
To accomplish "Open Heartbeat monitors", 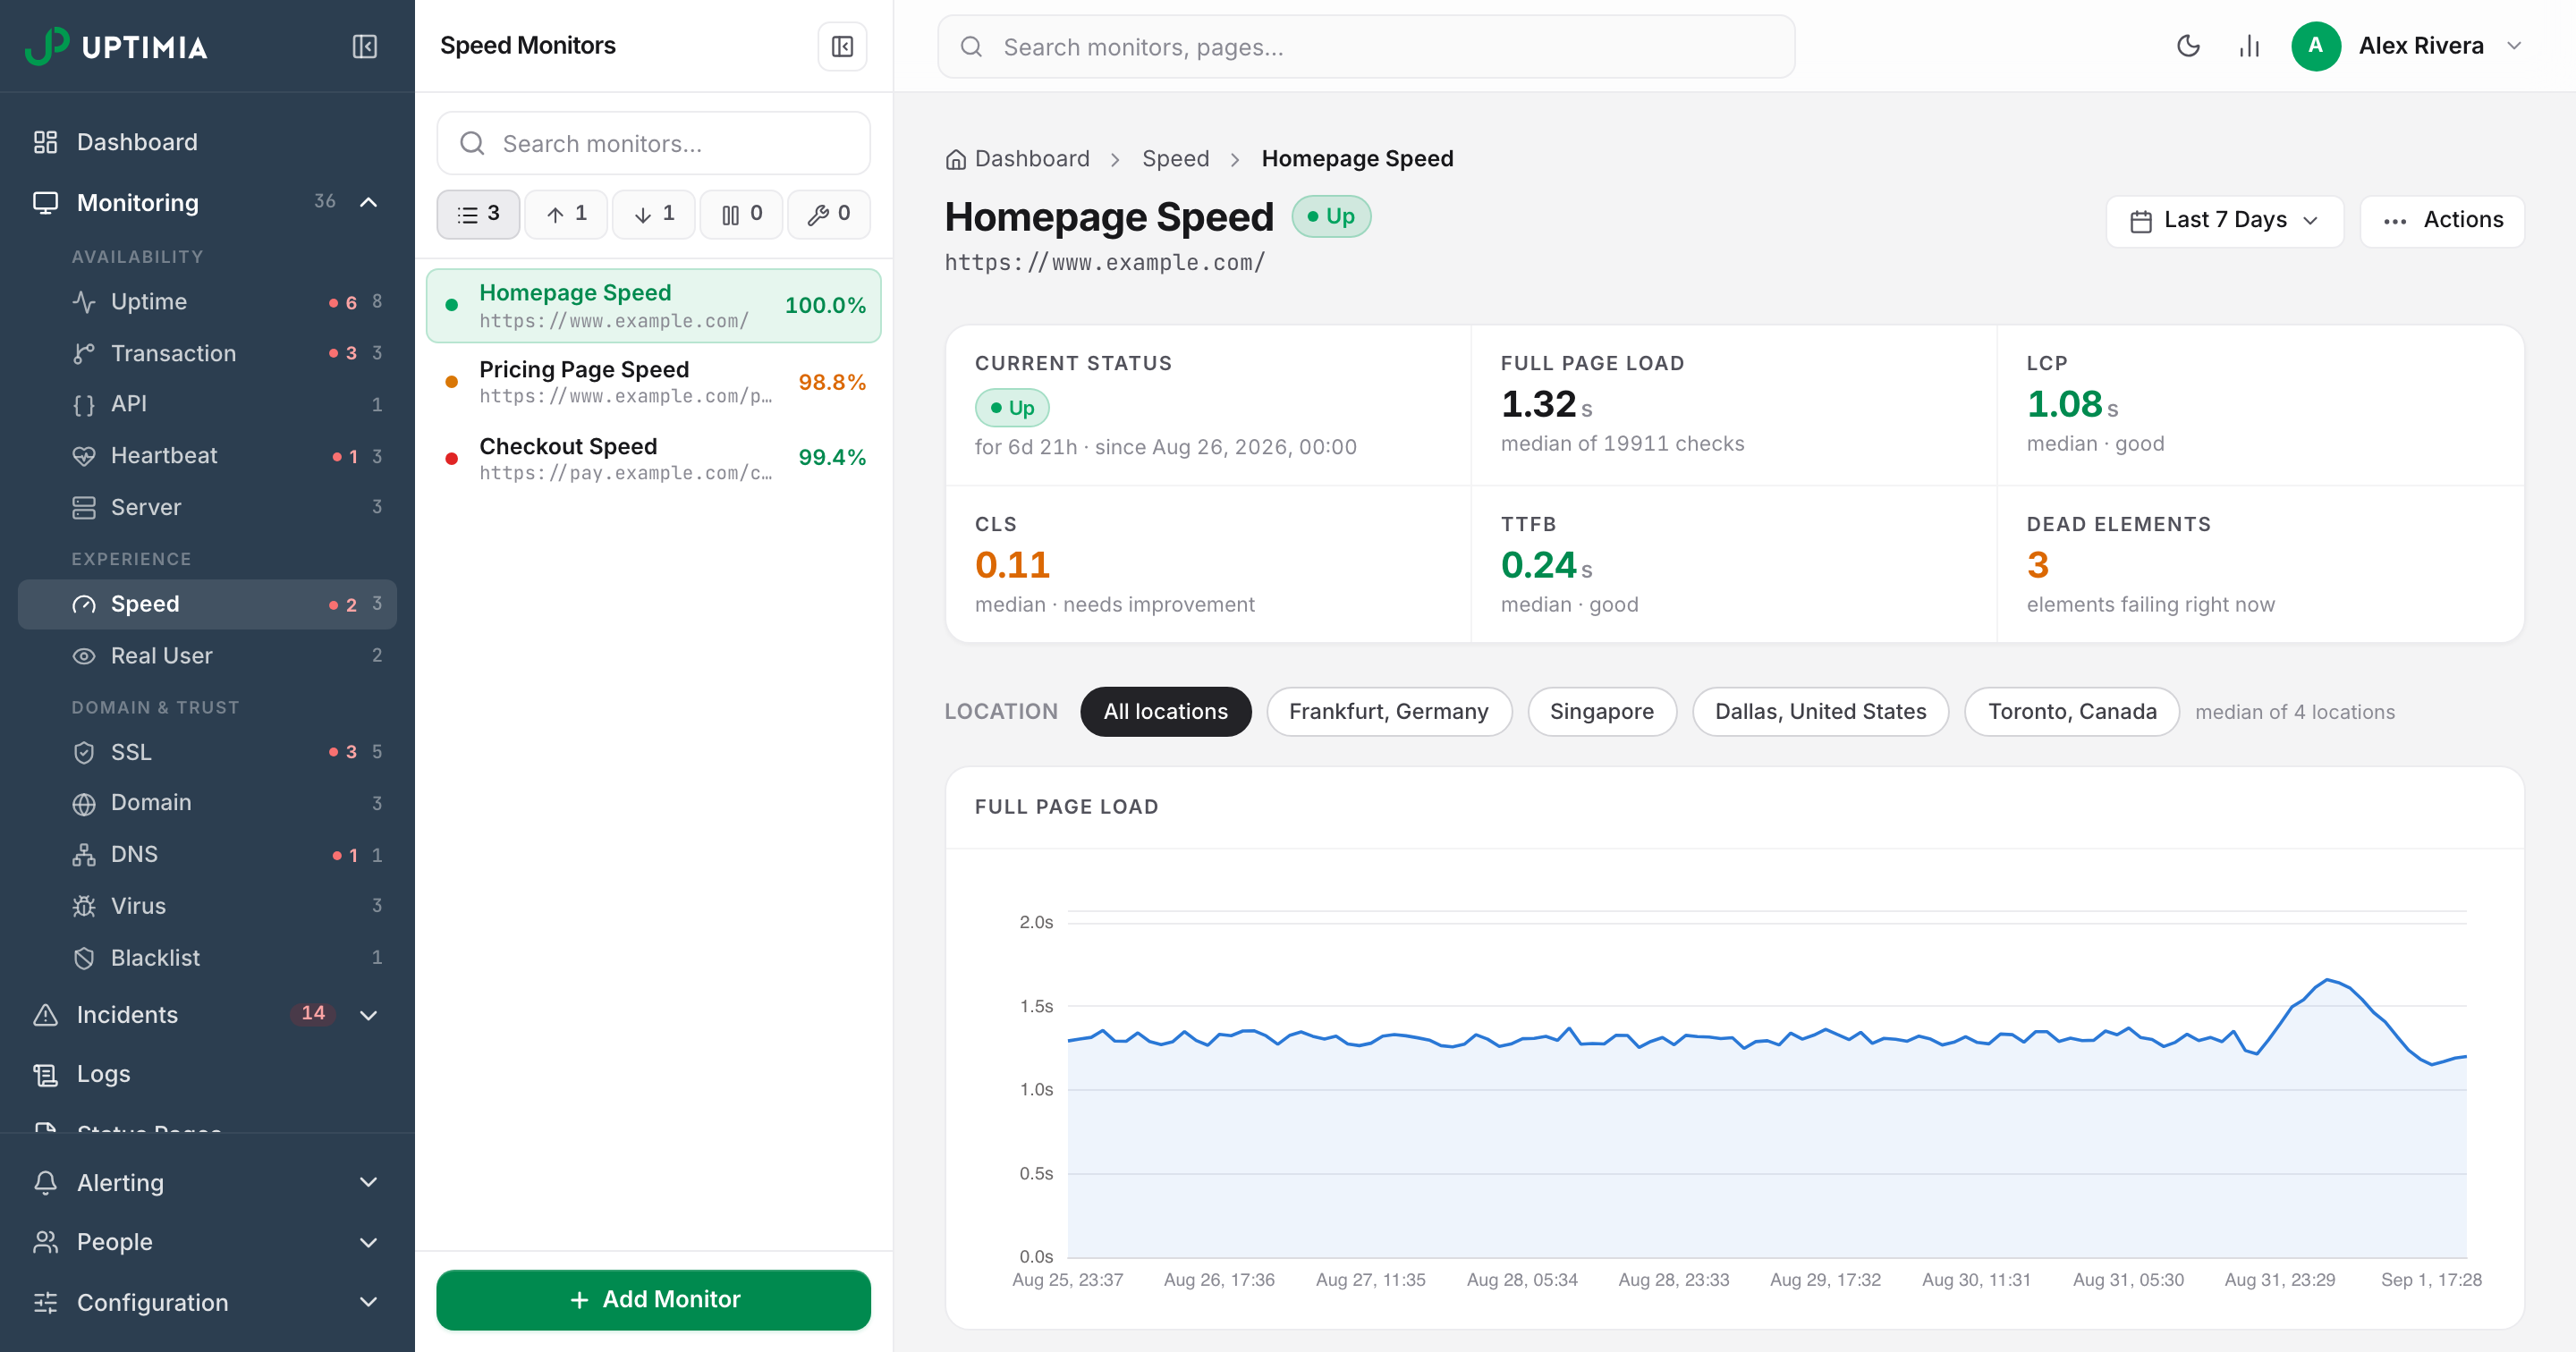I will point(208,456).
